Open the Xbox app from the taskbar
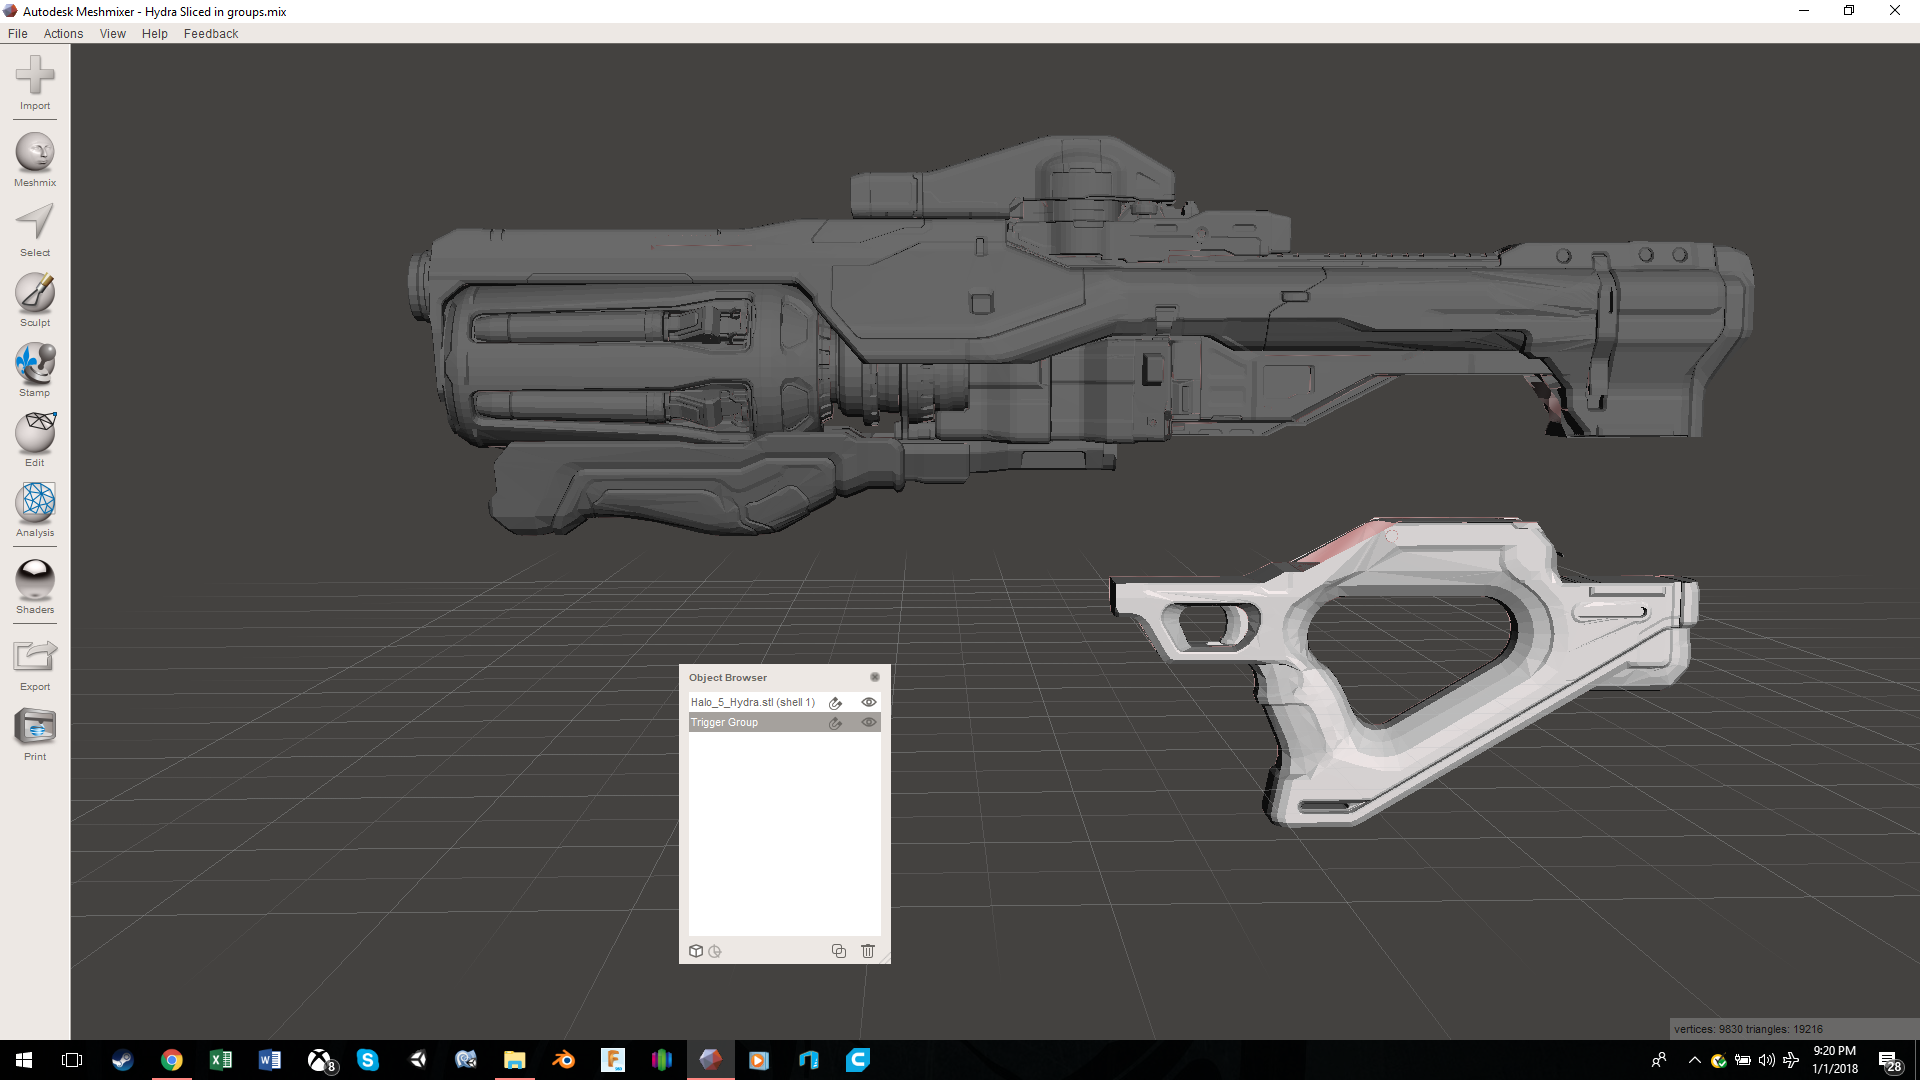This screenshot has width=1920, height=1080. pyautogui.click(x=320, y=1060)
